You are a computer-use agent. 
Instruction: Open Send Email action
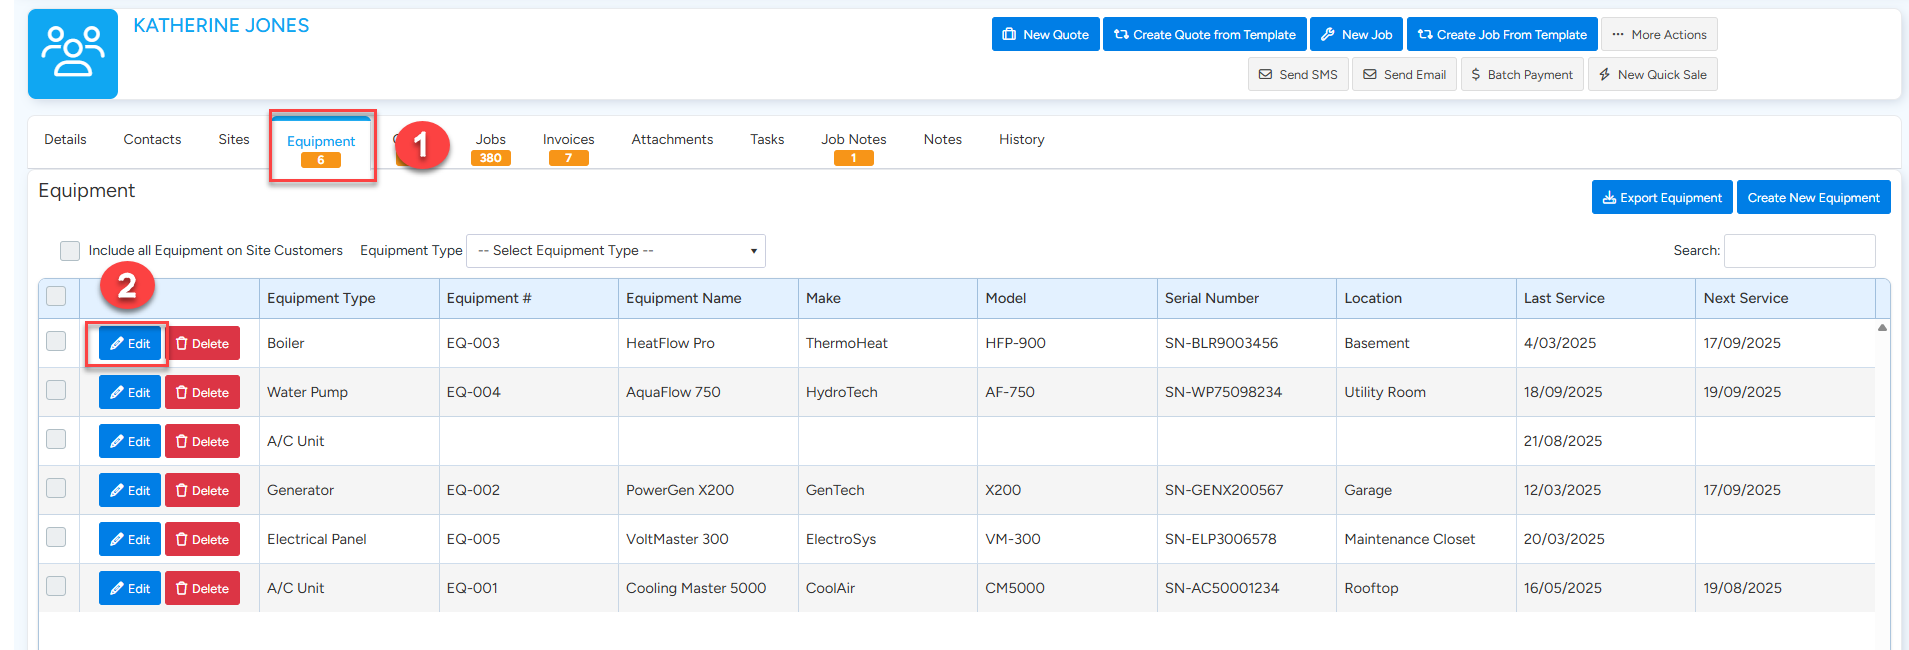1404,74
